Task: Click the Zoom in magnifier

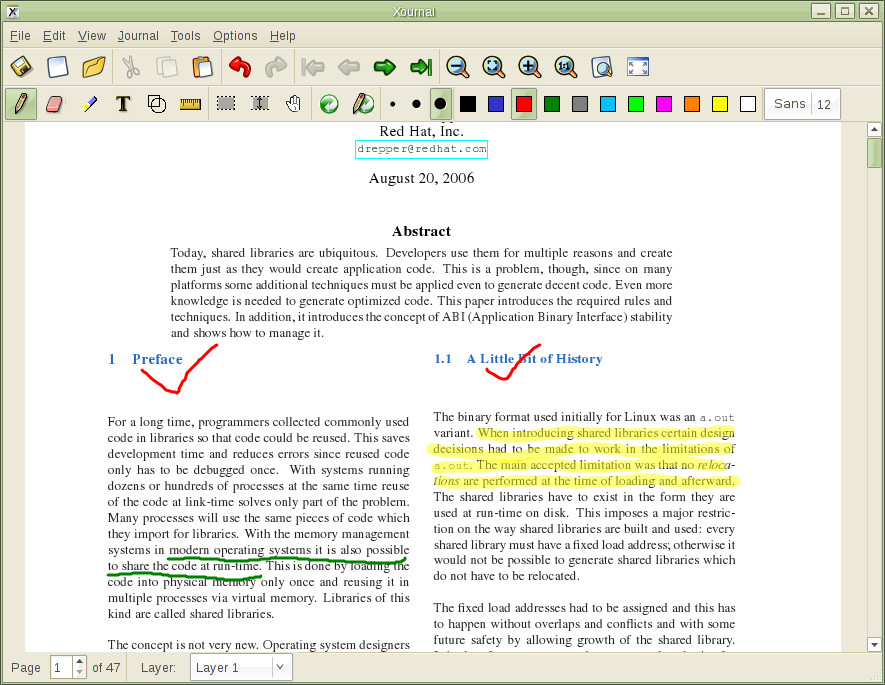Action: 529,67
